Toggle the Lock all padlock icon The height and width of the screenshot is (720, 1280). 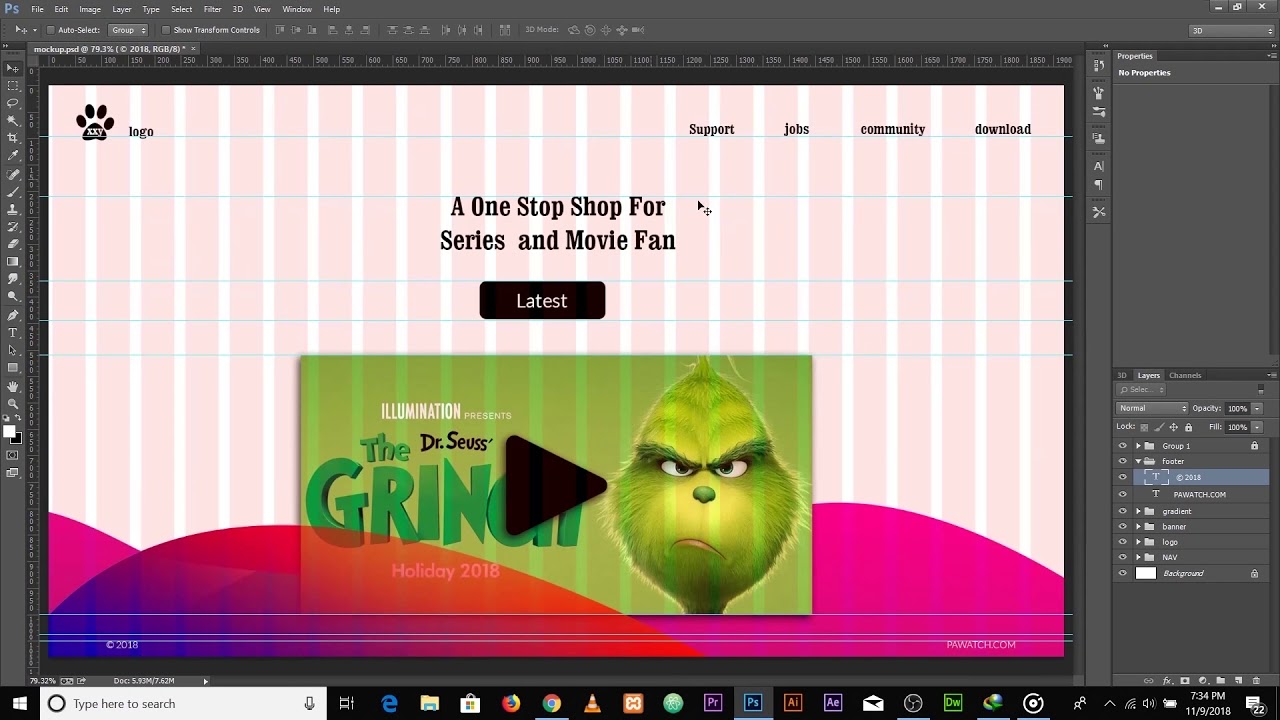tap(1188, 427)
